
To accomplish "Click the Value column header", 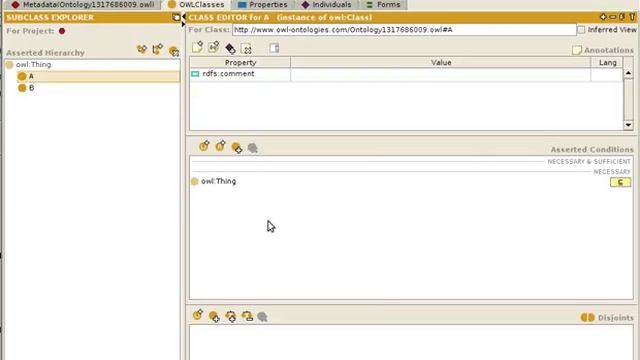I will (441, 62).
